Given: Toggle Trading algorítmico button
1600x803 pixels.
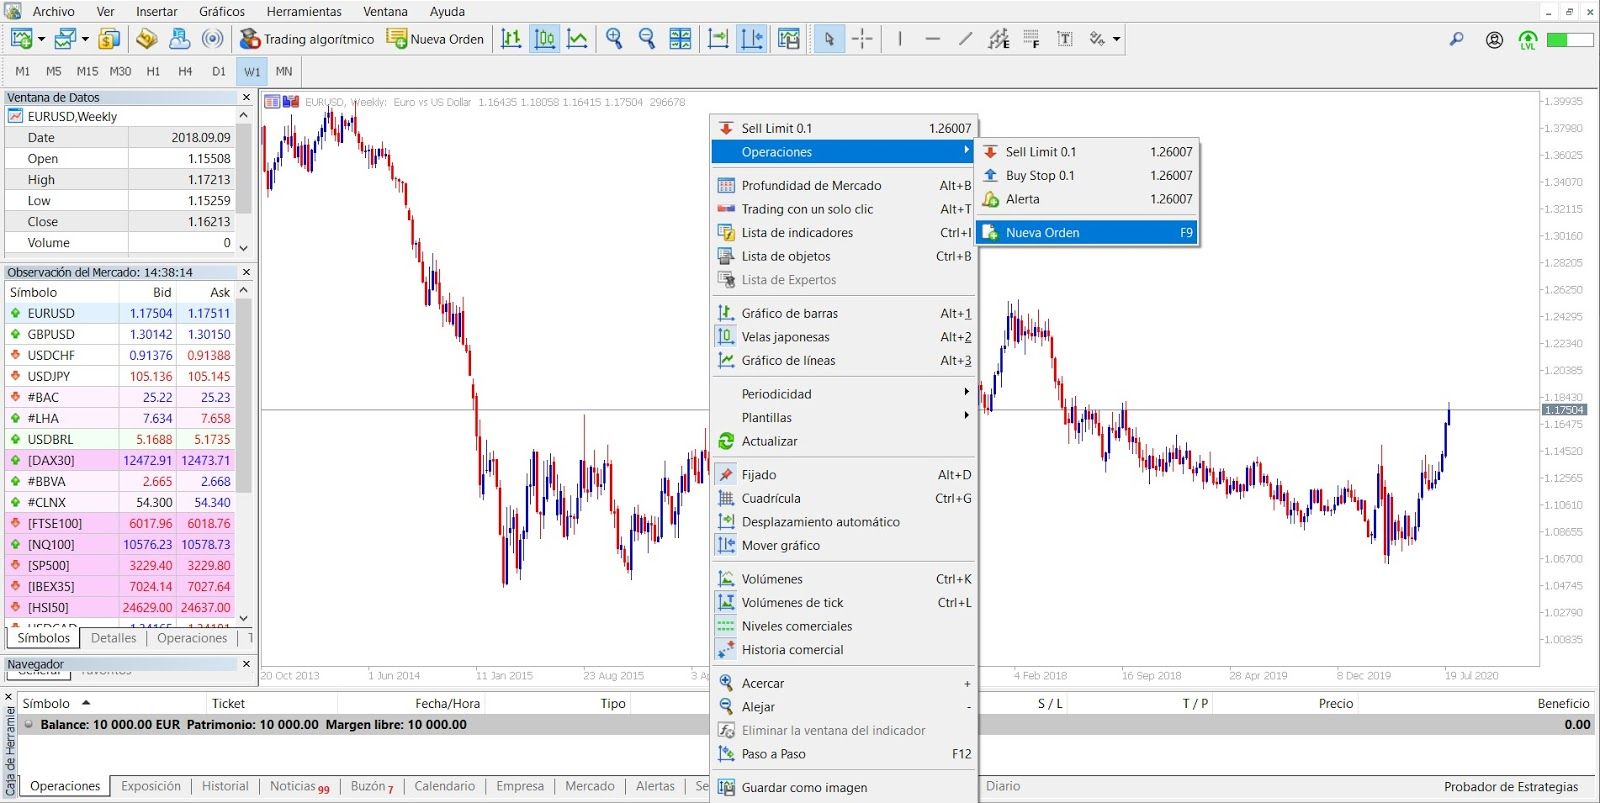Looking at the screenshot, I should tap(307, 39).
